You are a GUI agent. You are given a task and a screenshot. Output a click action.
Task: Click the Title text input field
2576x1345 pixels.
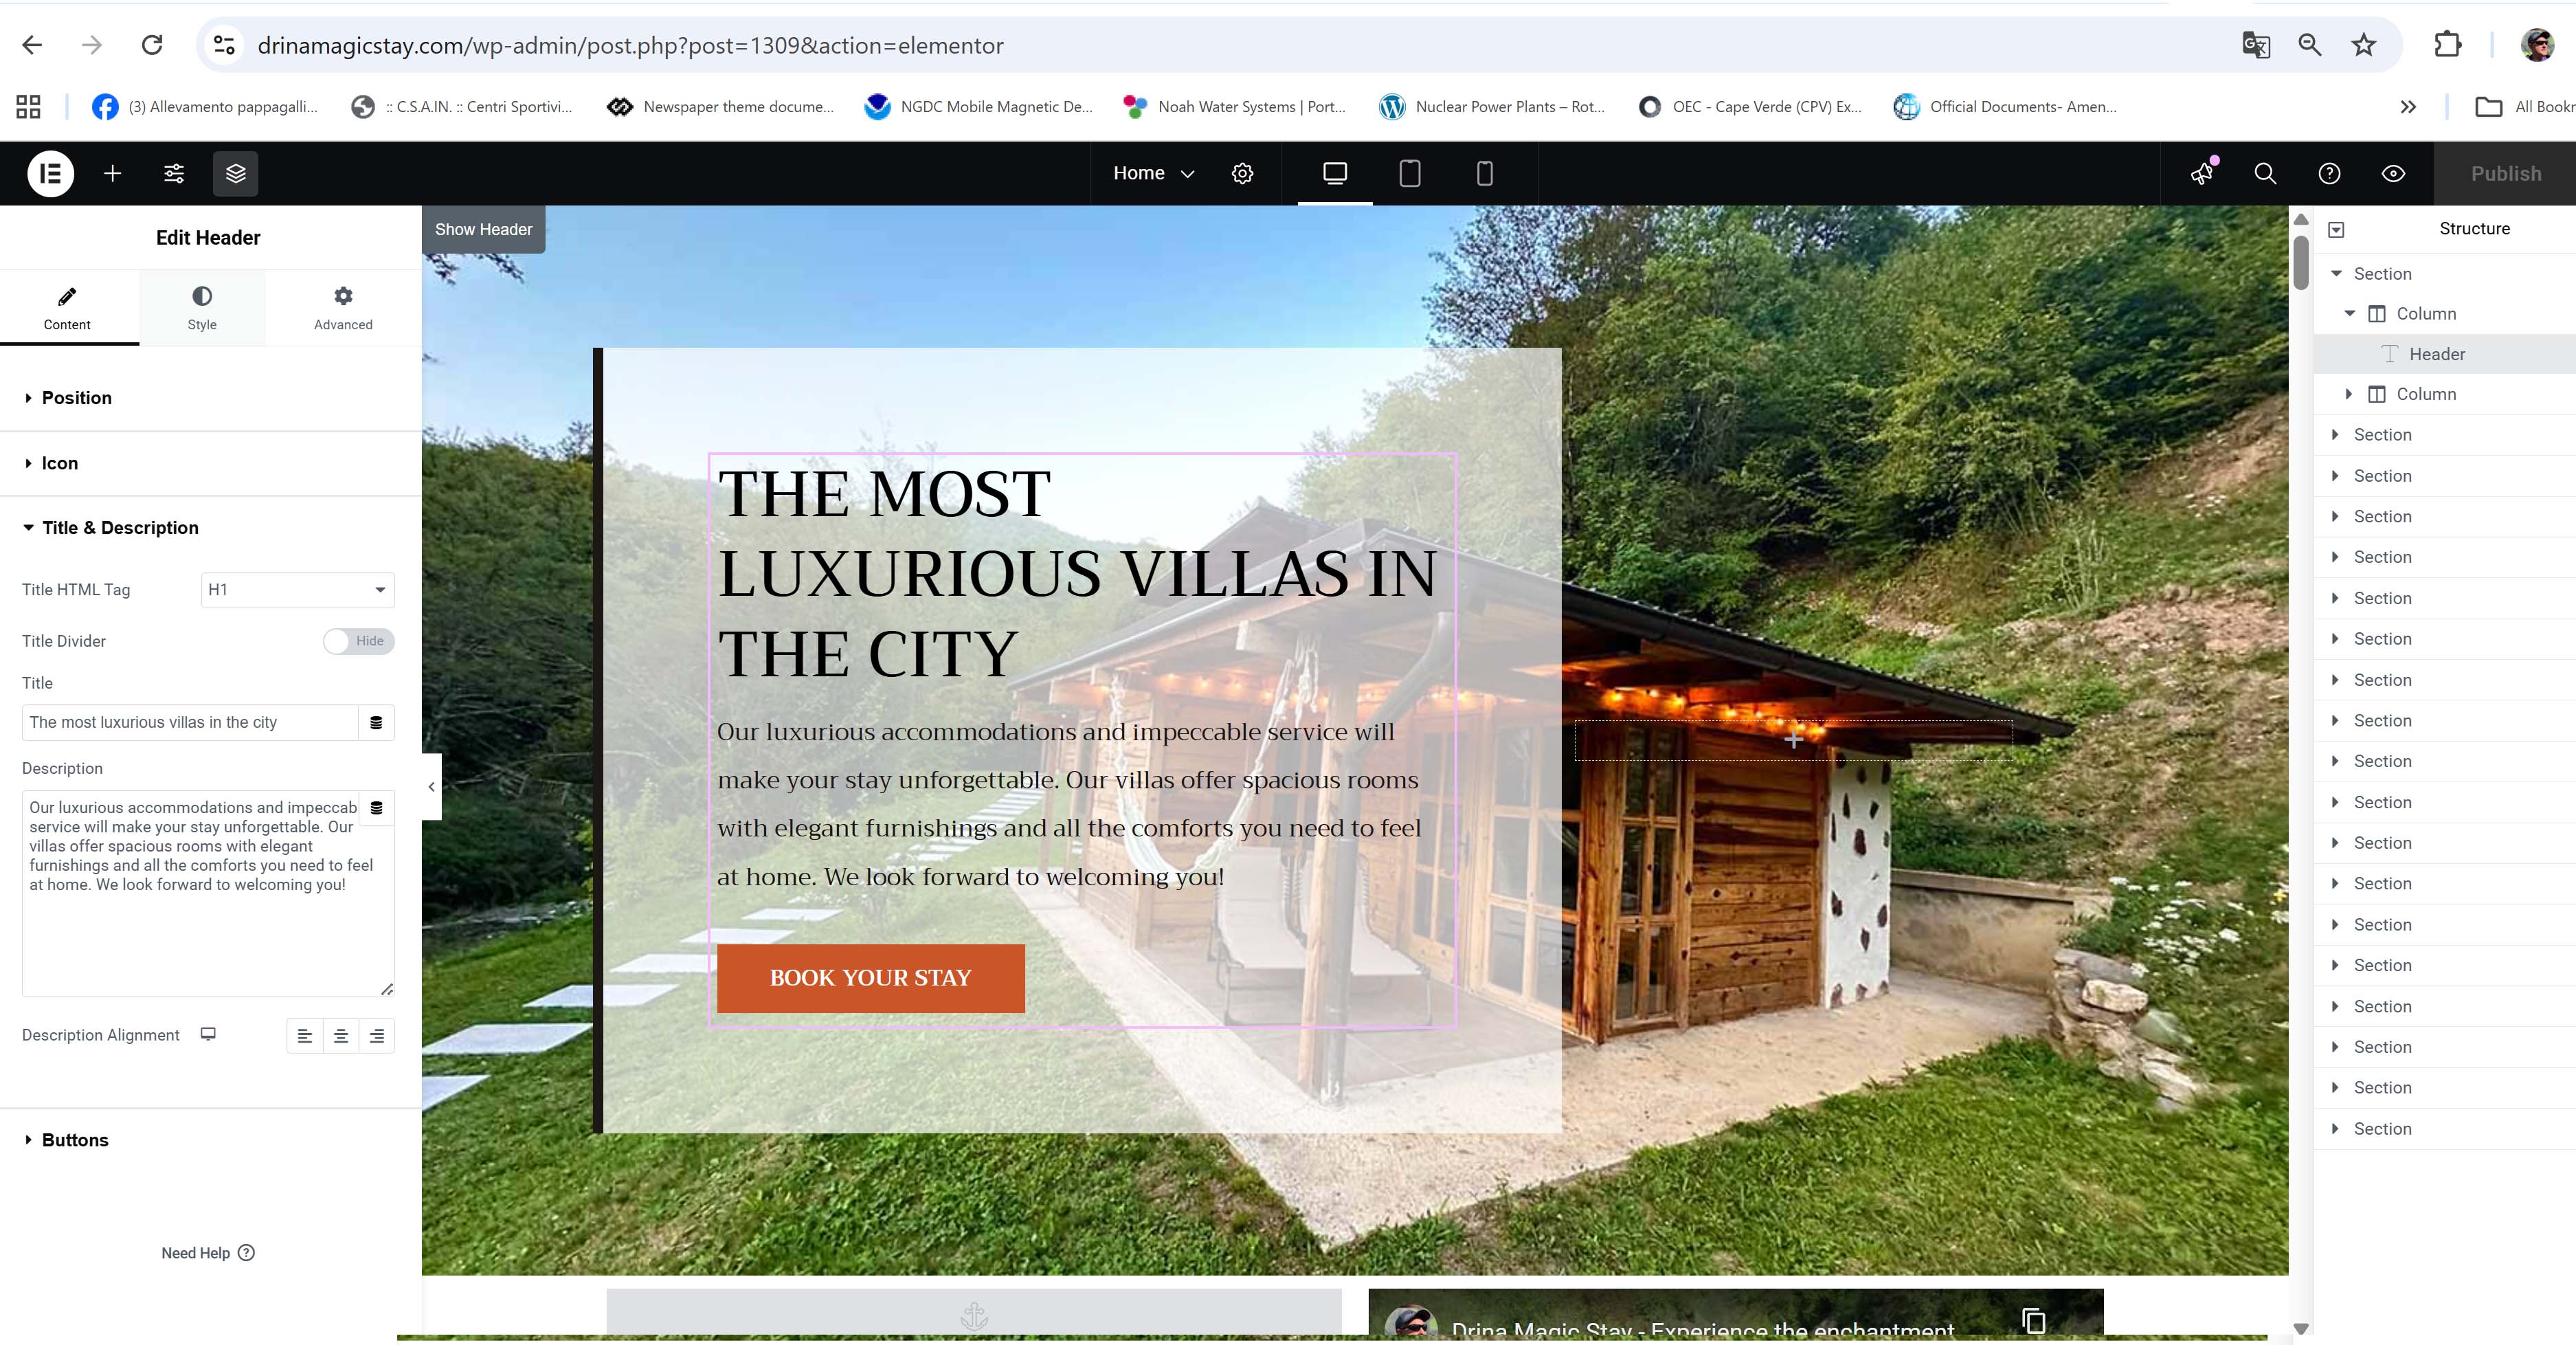190,722
